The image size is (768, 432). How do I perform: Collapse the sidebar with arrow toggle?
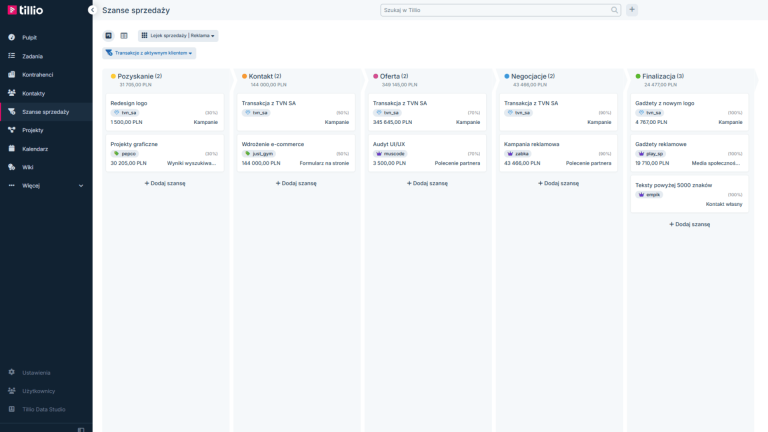point(91,10)
